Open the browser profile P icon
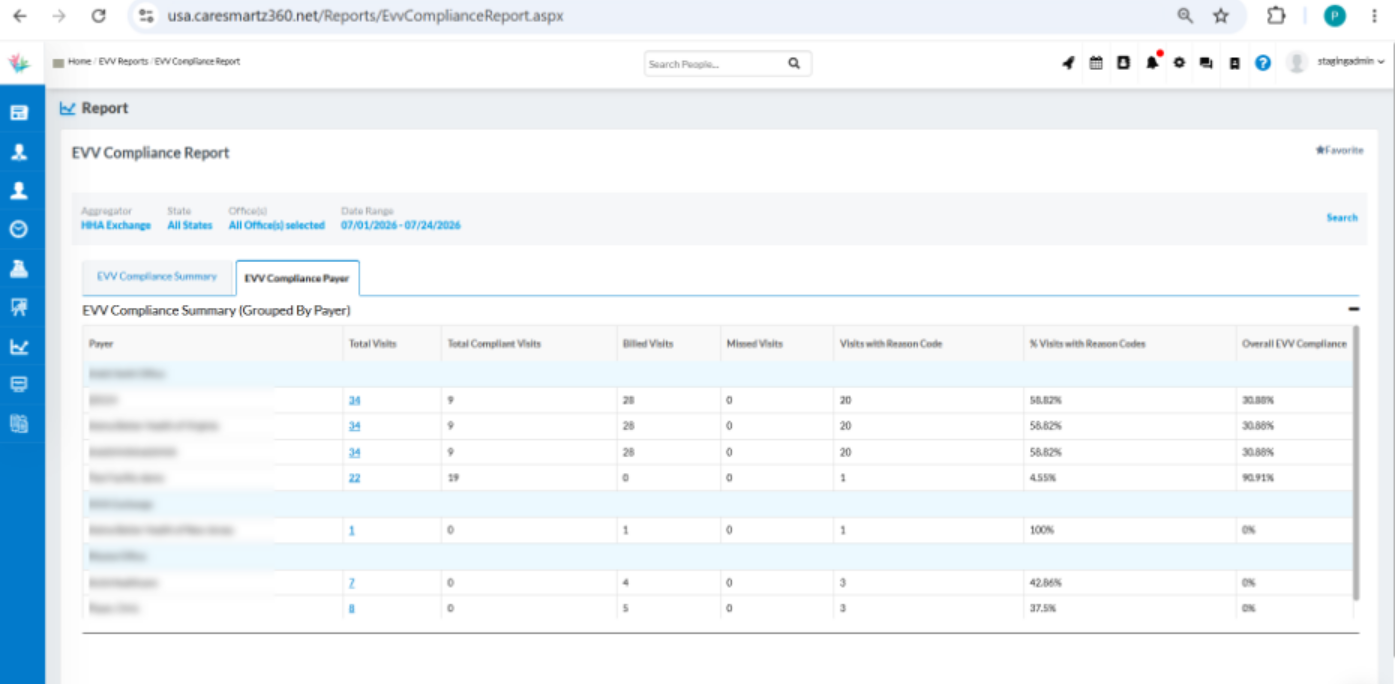 coord(1334,16)
